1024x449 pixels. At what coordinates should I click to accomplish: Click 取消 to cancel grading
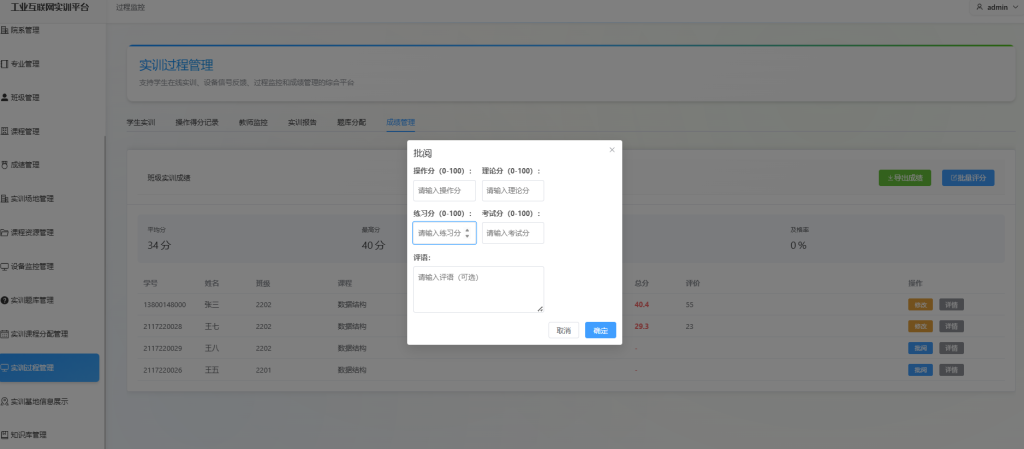point(564,330)
